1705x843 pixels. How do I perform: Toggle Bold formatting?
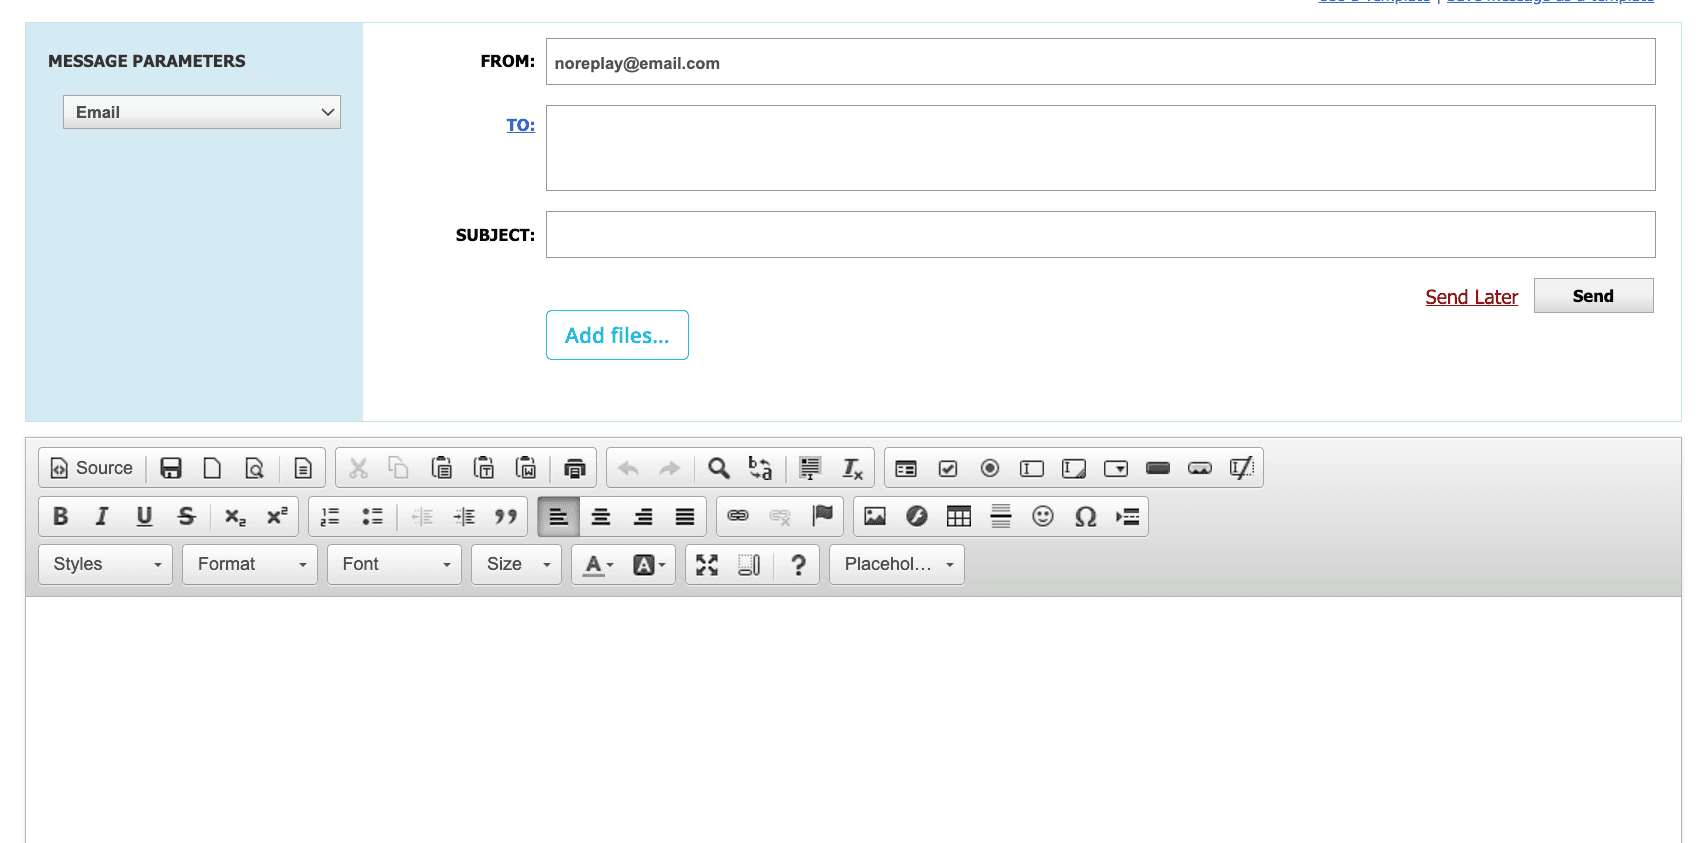(60, 516)
